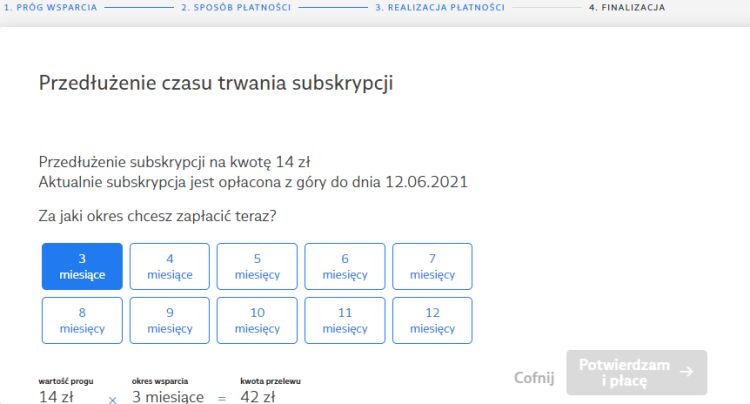Viewport: 750px width, 404px height.
Task: Switch to step 3 Realizacja płatności
Action: click(440, 7)
